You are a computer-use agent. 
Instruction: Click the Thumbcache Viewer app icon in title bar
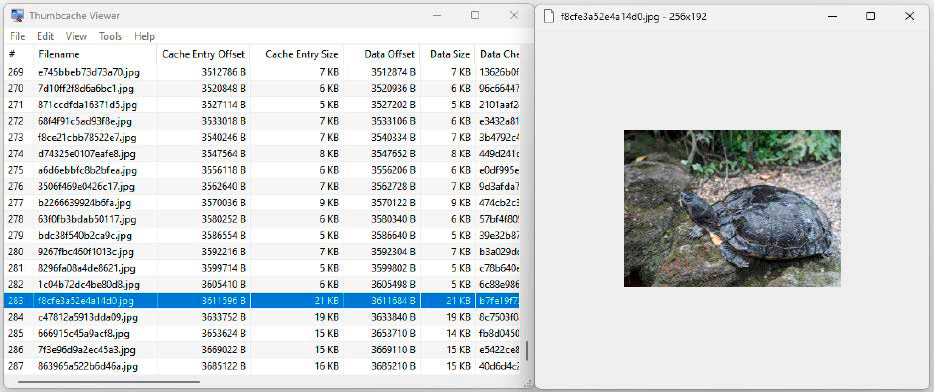click(18, 15)
